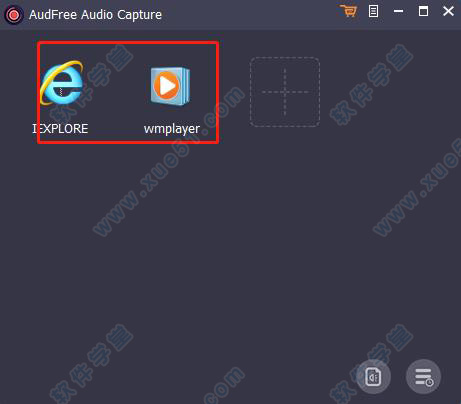
Task: Maximize the AudFree window
Action: click(423, 11)
